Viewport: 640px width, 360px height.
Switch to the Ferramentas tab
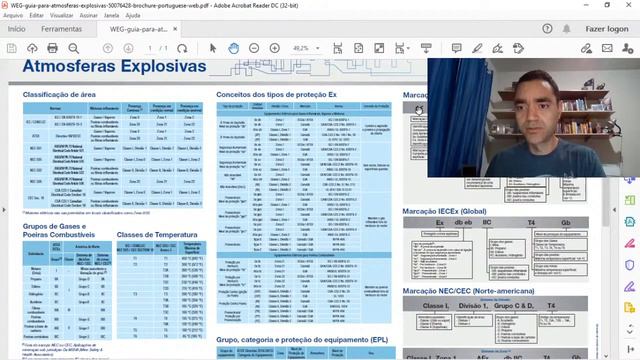[61, 29]
